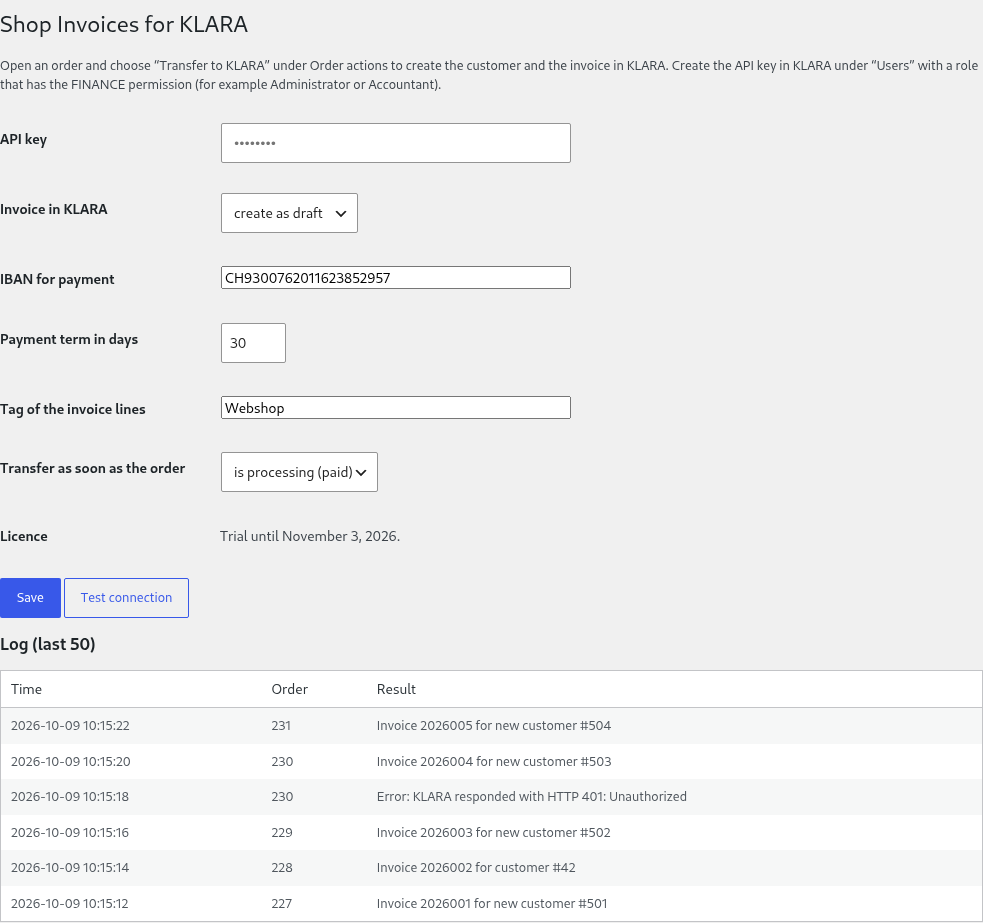
Task: Select 'Invoice 2026002 for customer #42'
Action: [x=476, y=867]
